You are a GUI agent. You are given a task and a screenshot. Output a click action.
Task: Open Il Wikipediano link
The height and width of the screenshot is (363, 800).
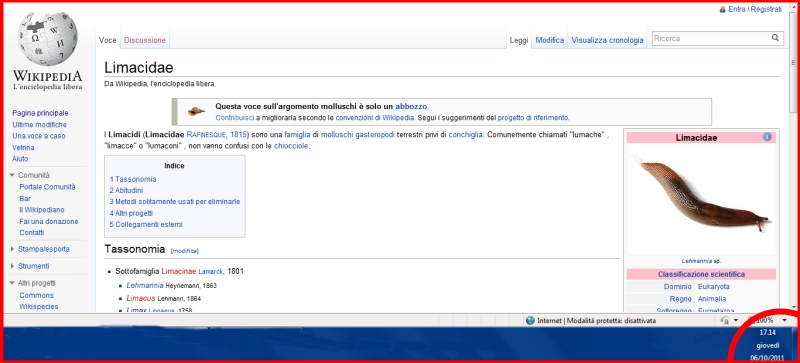click(x=42, y=210)
